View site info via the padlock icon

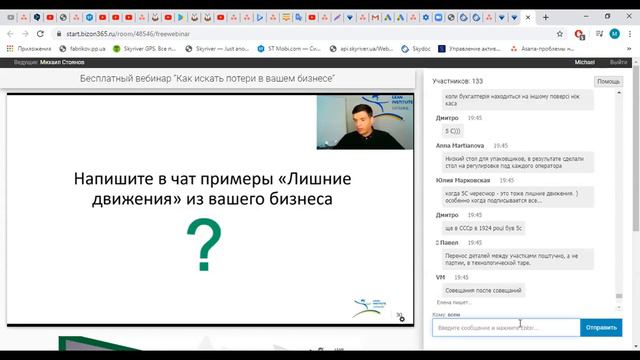pyautogui.click(x=59, y=34)
